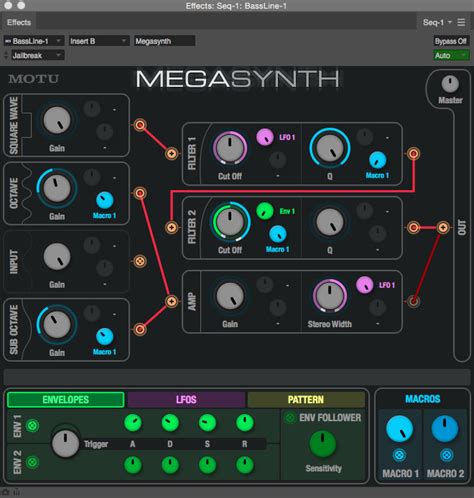
Task: Click the Square Wave Gain knob
Action: point(57,120)
